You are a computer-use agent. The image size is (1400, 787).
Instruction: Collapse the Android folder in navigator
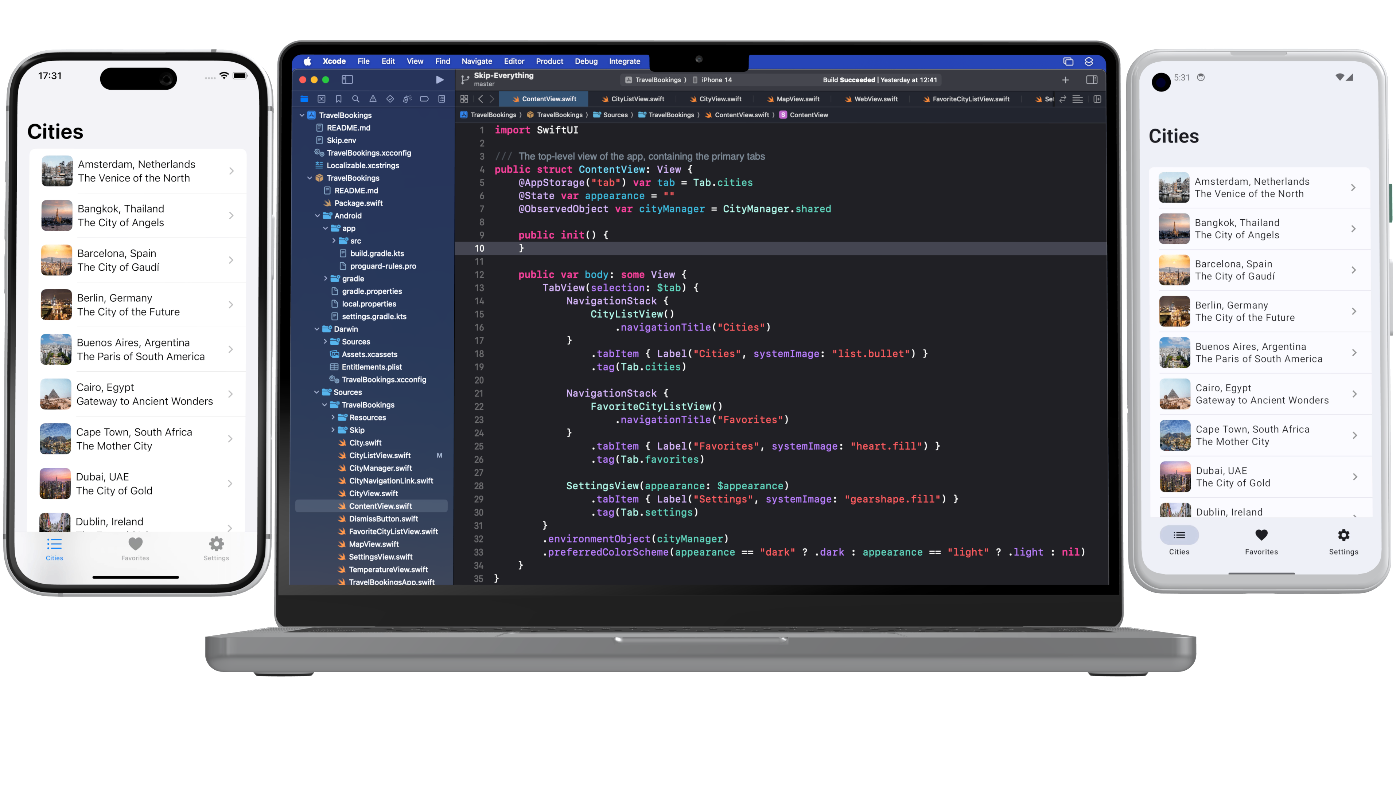[317, 215]
